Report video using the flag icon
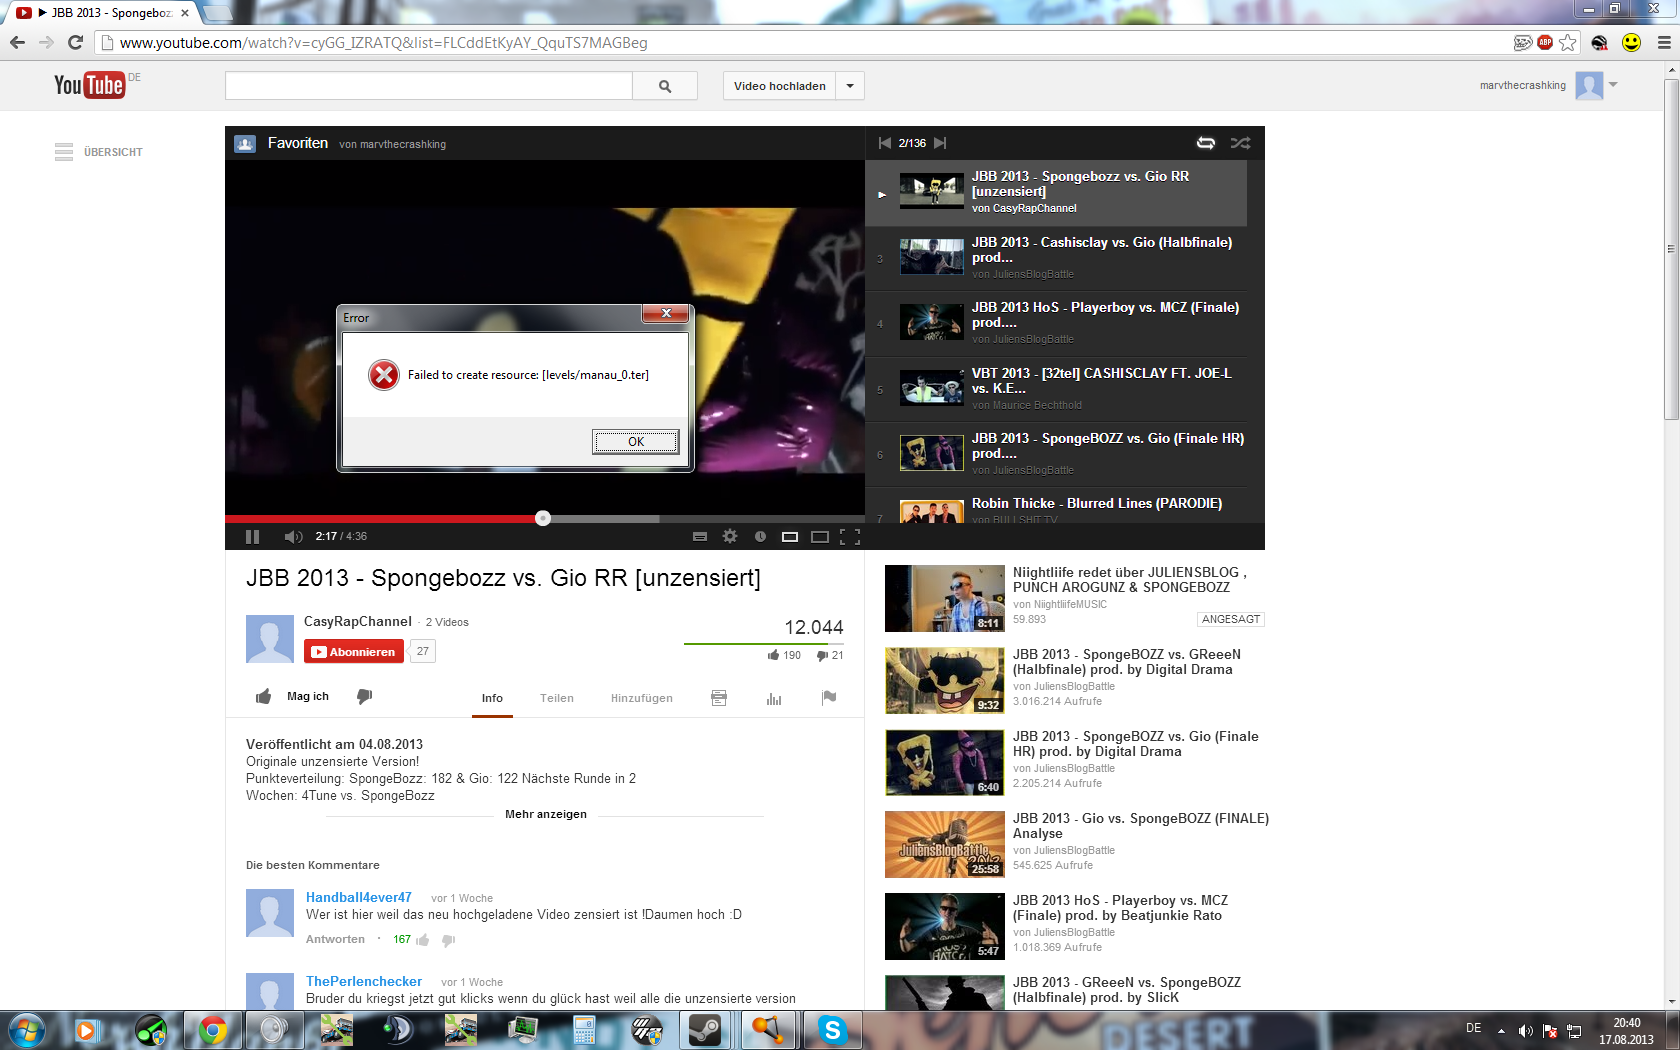Viewport: 1680px width, 1050px height. pos(829,698)
